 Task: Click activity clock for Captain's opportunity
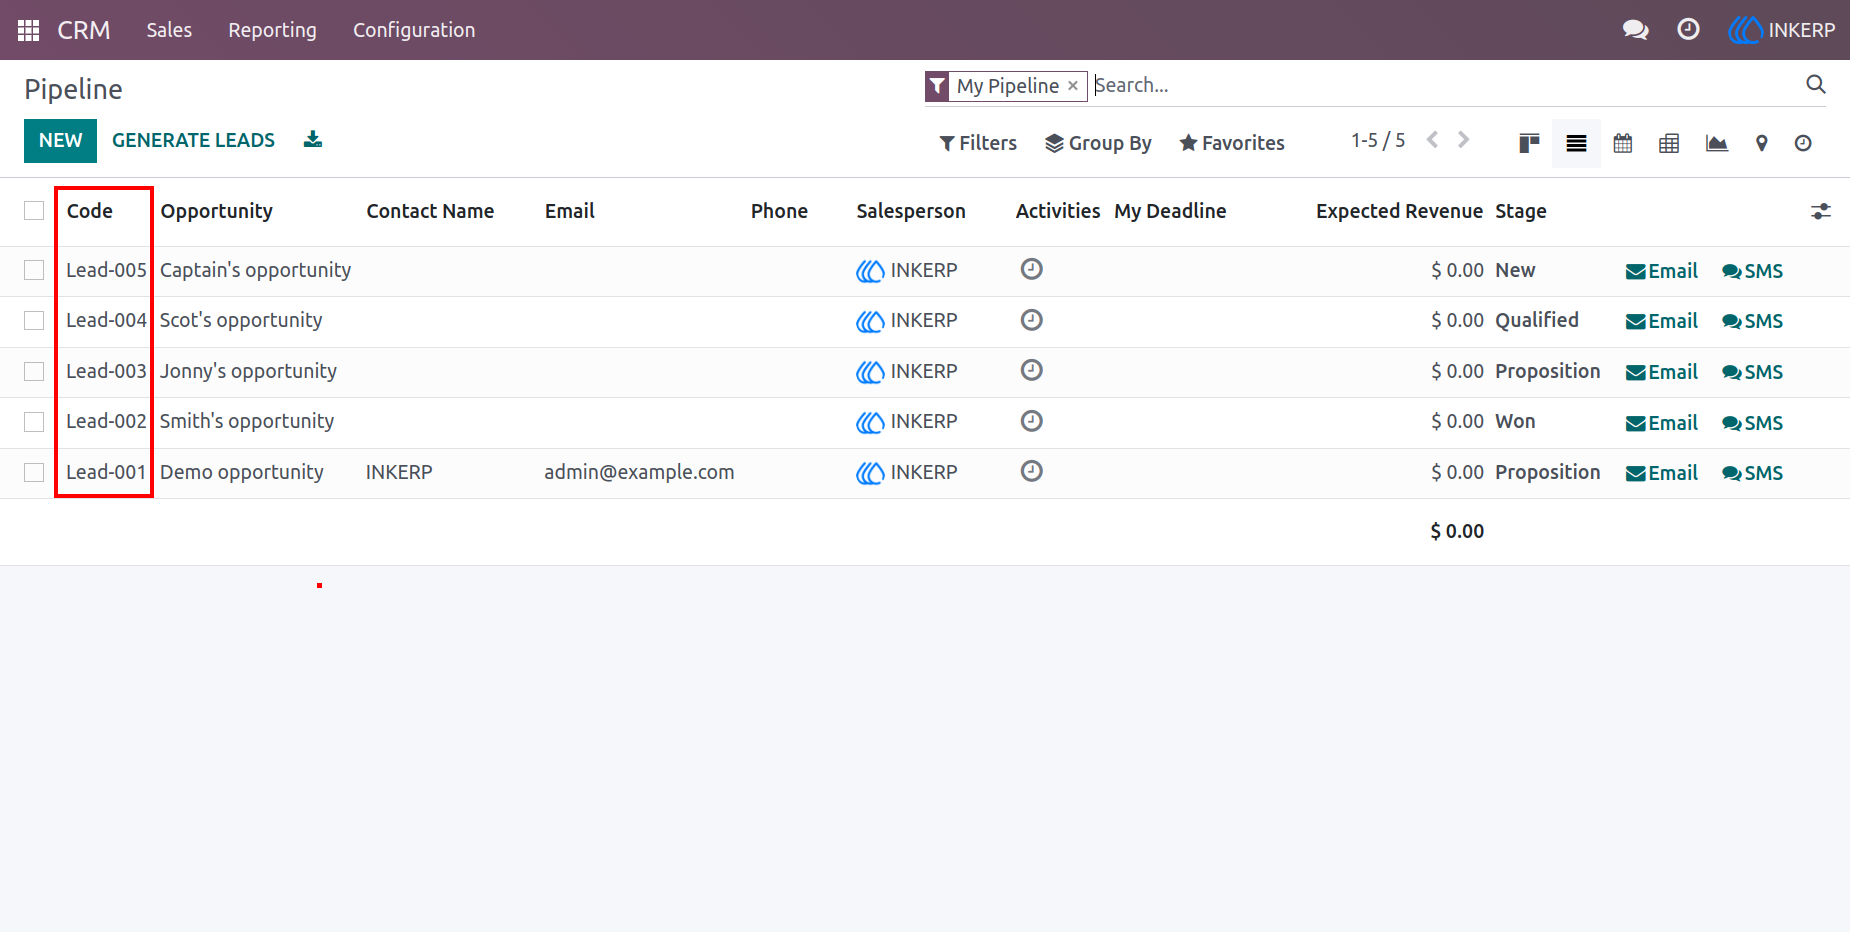(1032, 269)
